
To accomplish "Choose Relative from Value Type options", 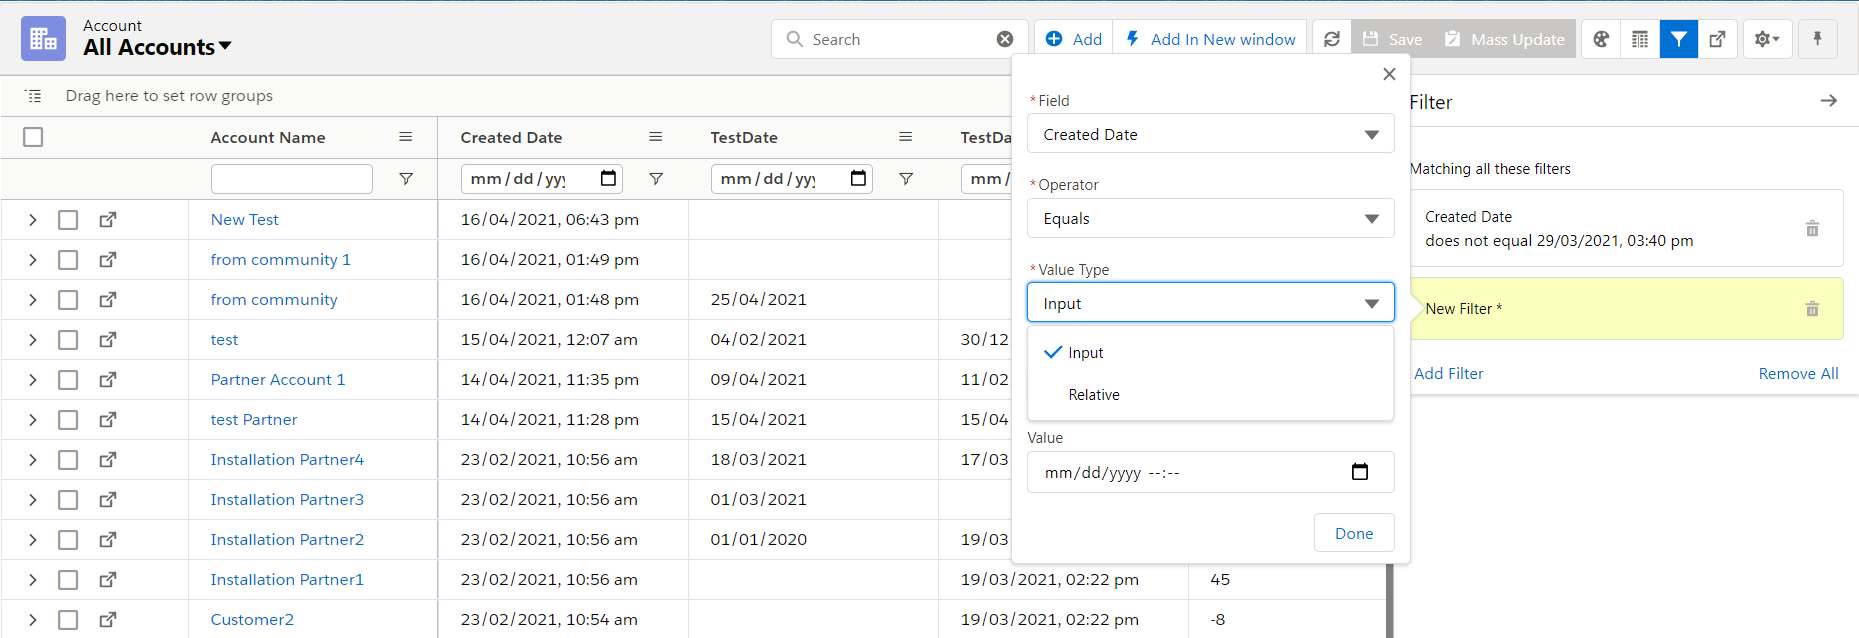I will coord(1093,395).
